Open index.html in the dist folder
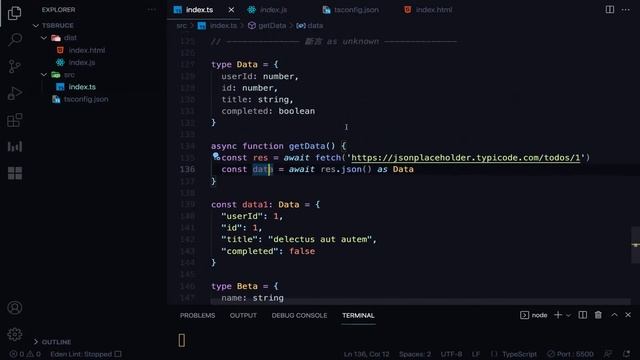The height and width of the screenshot is (360, 640). (x=87, y=50)
